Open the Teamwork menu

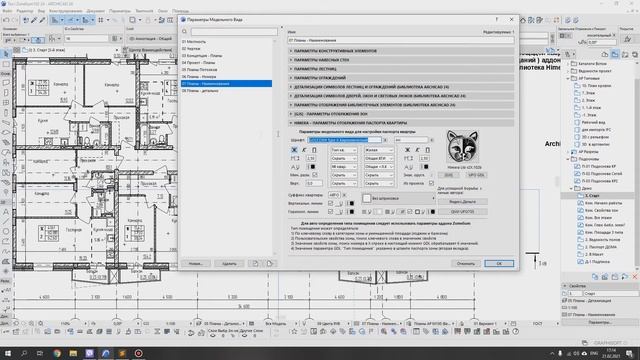[144, 11]
